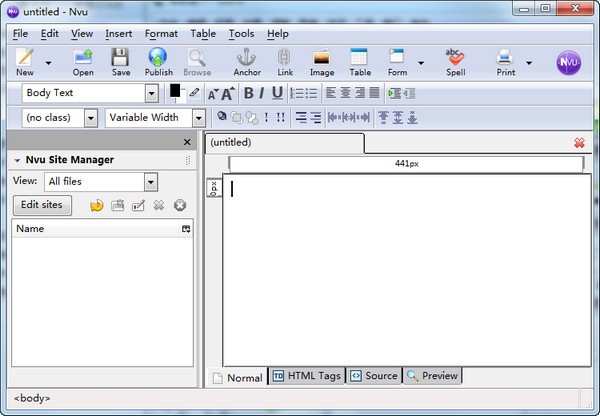Click the purple Nvu logo in toolbar
The height and width of the screenshot is (416, 600).
(569, 62)
